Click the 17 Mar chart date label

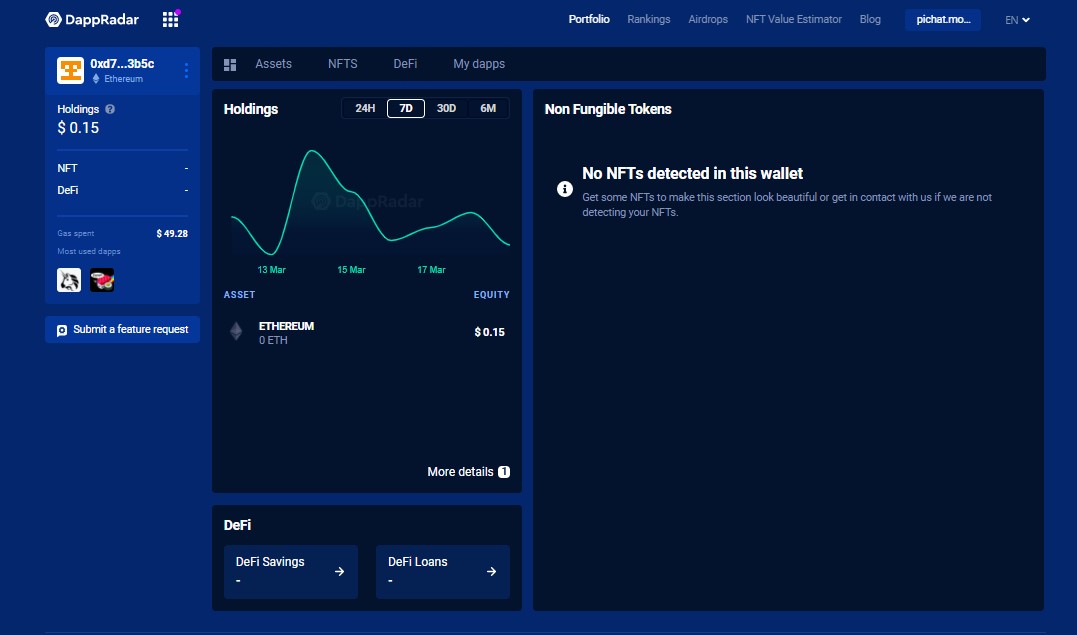click(431, 270)
